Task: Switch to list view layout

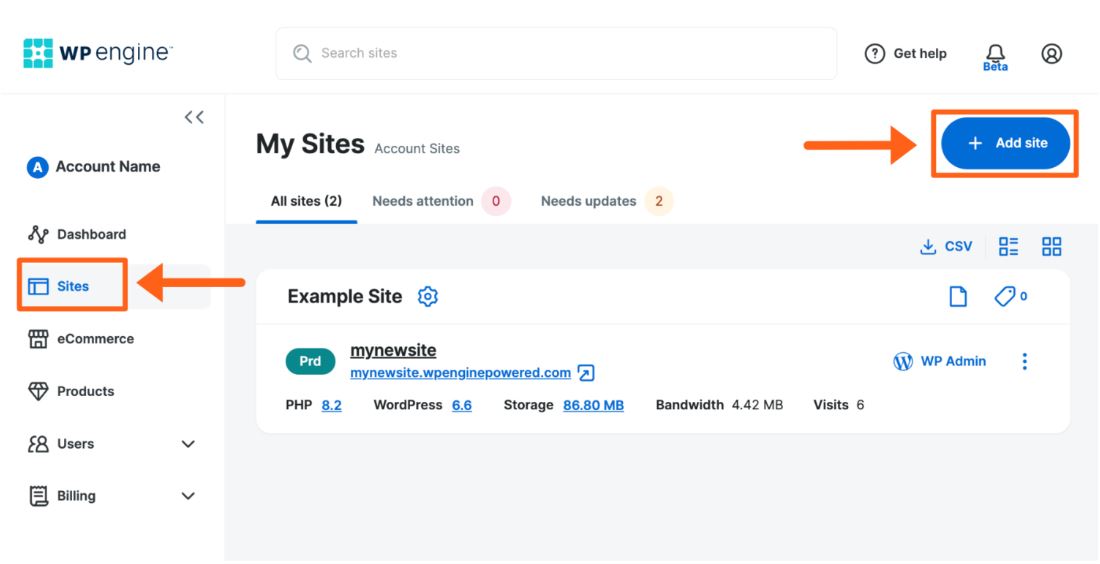Action: (x=1009, y=246)
